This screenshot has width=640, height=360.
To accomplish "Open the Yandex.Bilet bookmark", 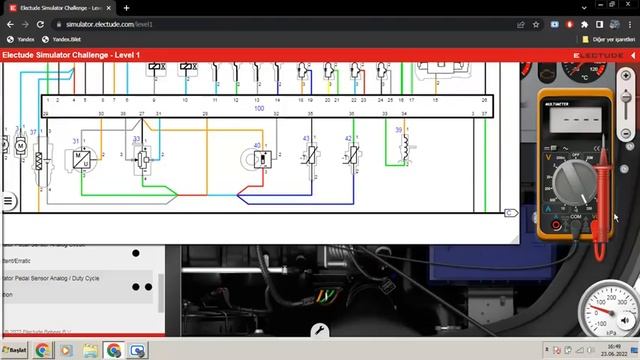I will (x=62, y=39).
